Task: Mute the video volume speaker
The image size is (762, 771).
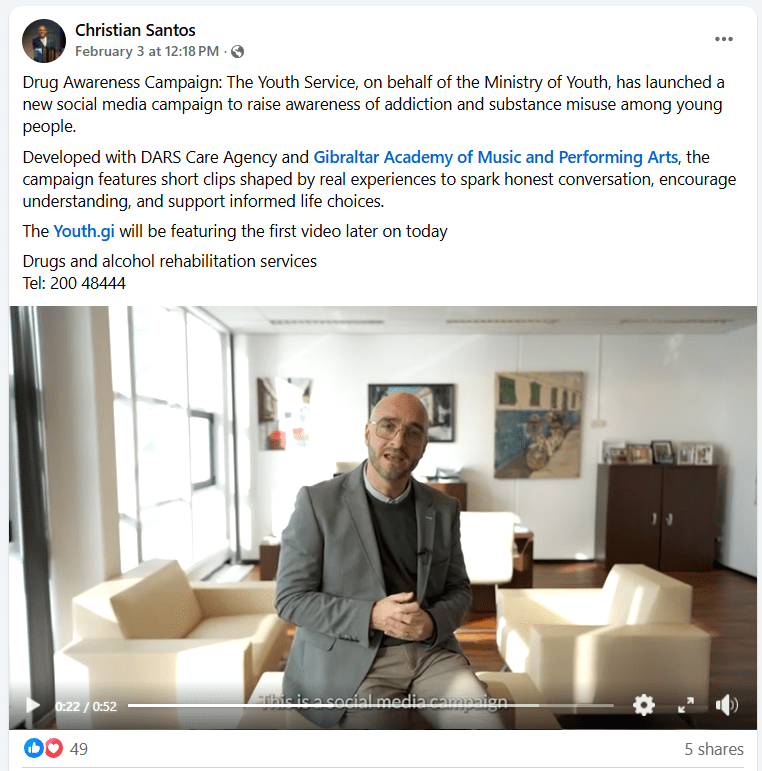Action: (x=727, y=705)
